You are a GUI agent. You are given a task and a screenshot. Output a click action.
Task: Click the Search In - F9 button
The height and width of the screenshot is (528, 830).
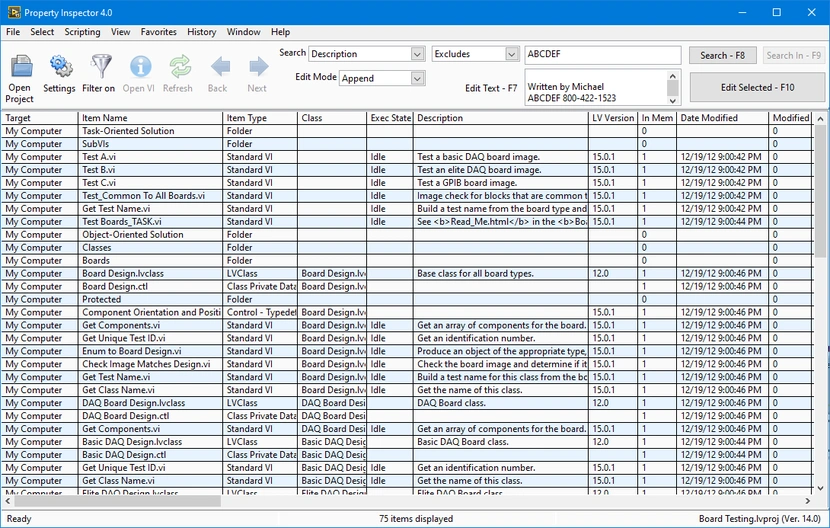coord(793,55)
